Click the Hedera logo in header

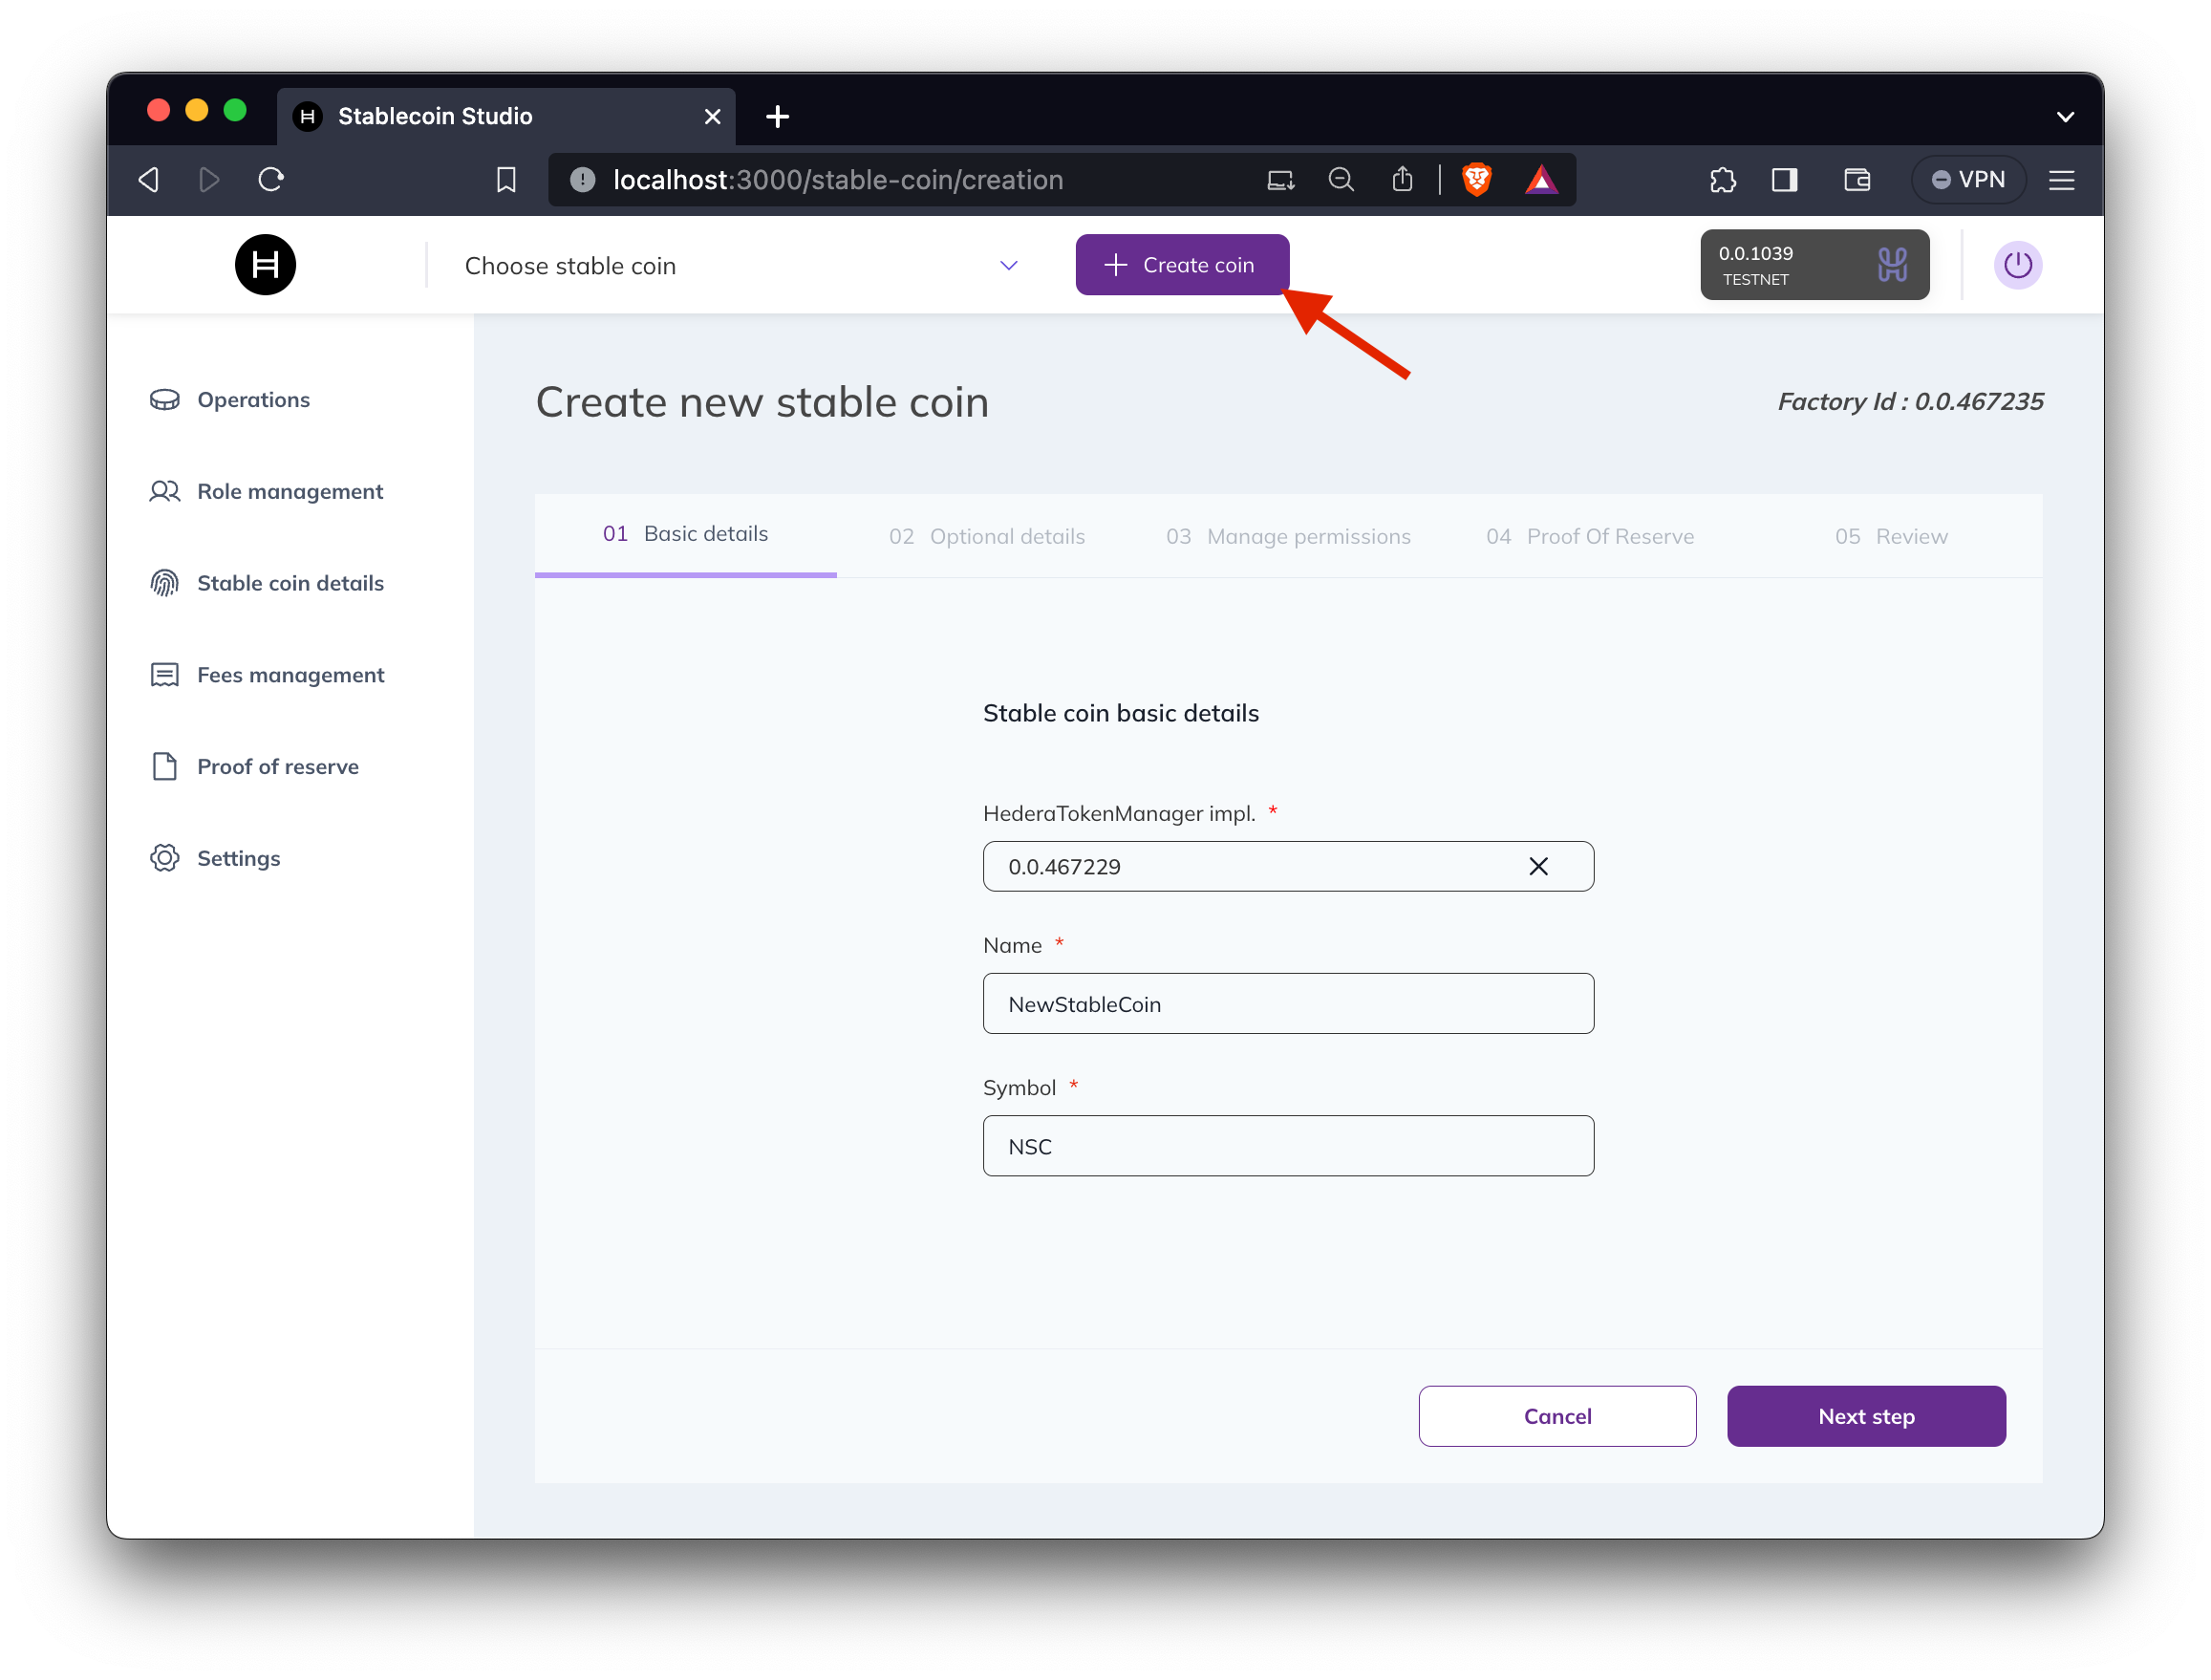[x=265, y=265]
